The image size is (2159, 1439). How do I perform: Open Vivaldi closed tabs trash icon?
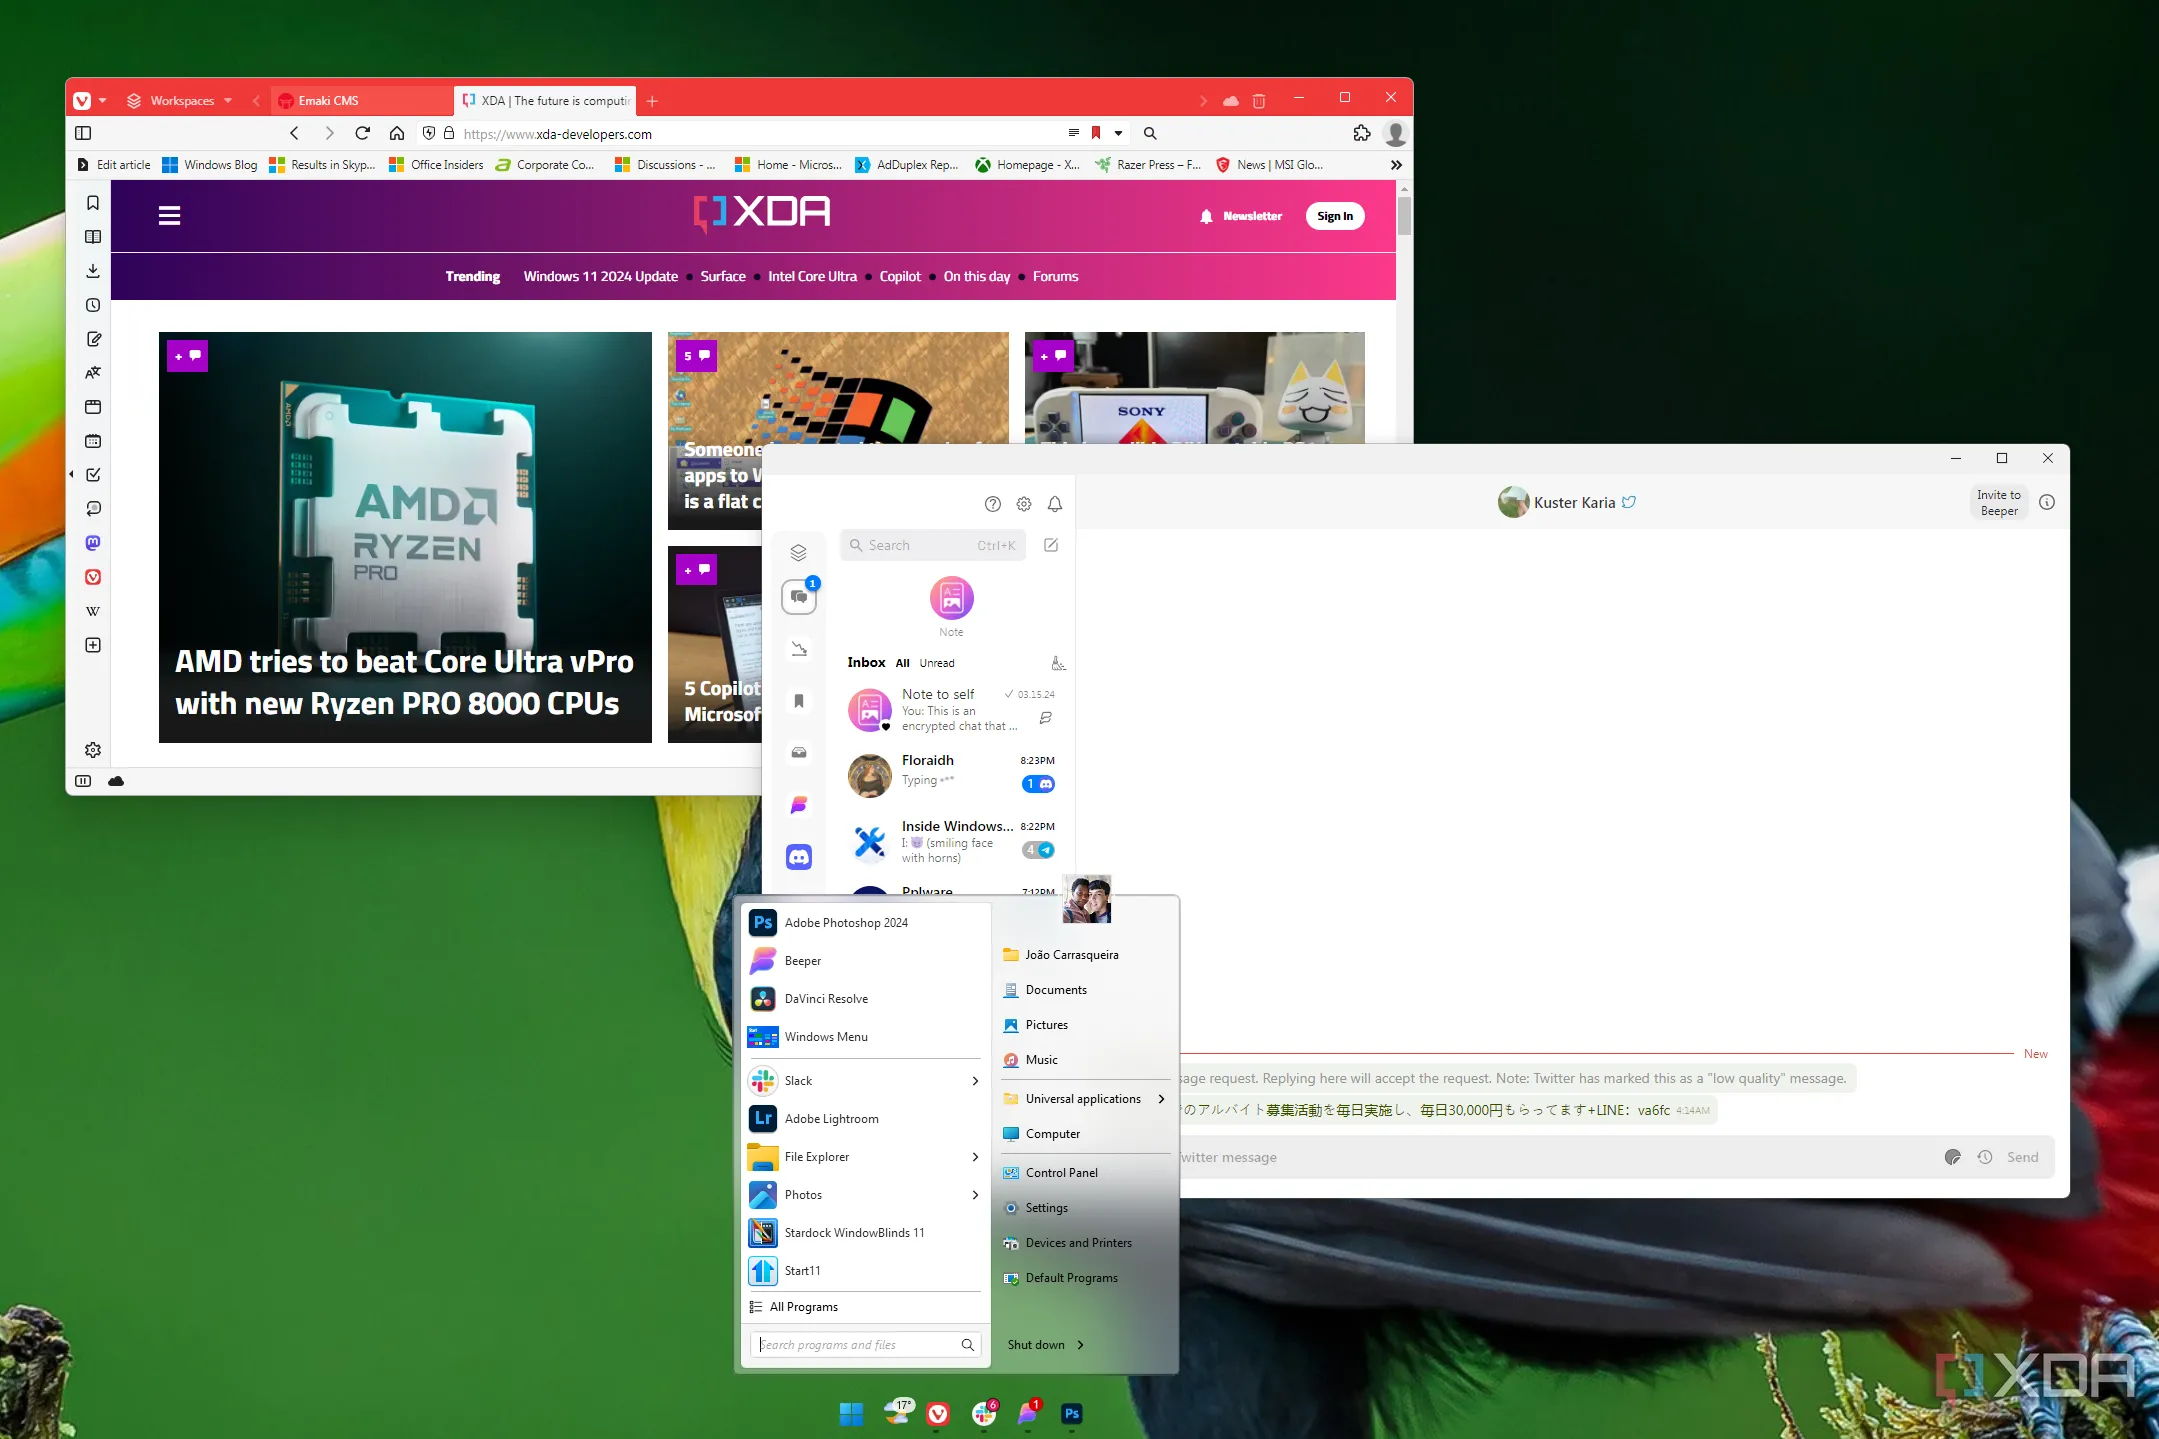1259,101
